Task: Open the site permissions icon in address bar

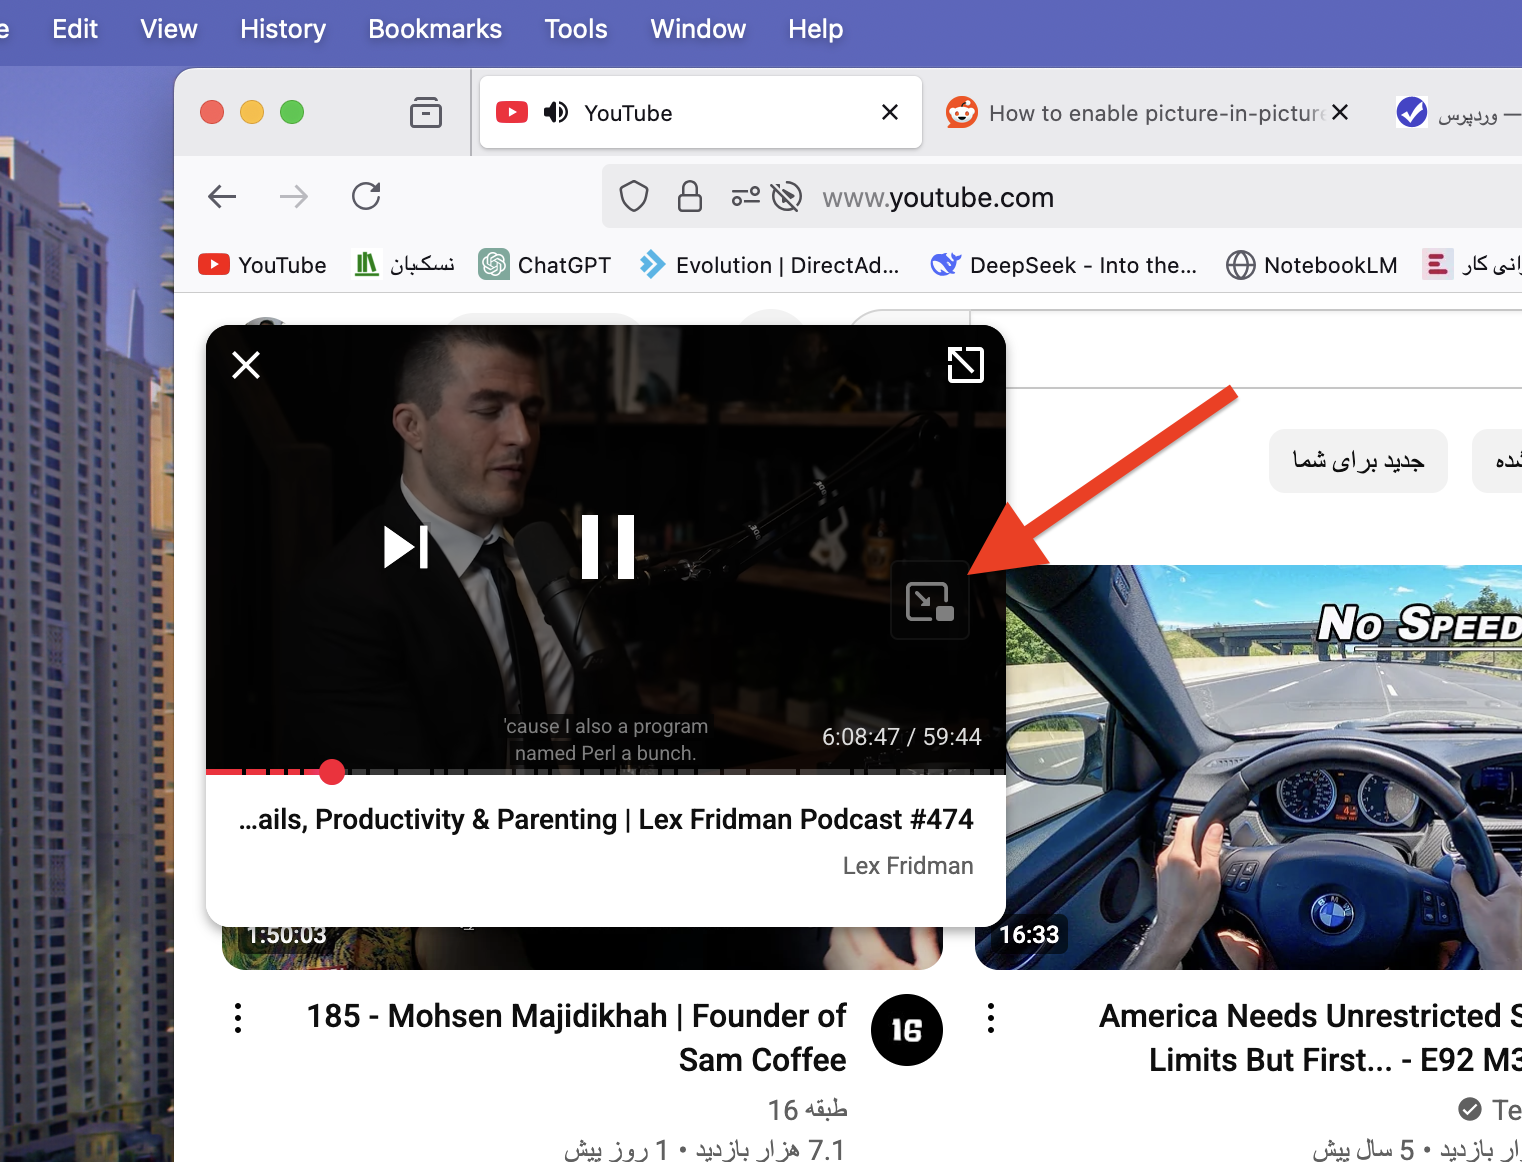Action: point(745,197)
